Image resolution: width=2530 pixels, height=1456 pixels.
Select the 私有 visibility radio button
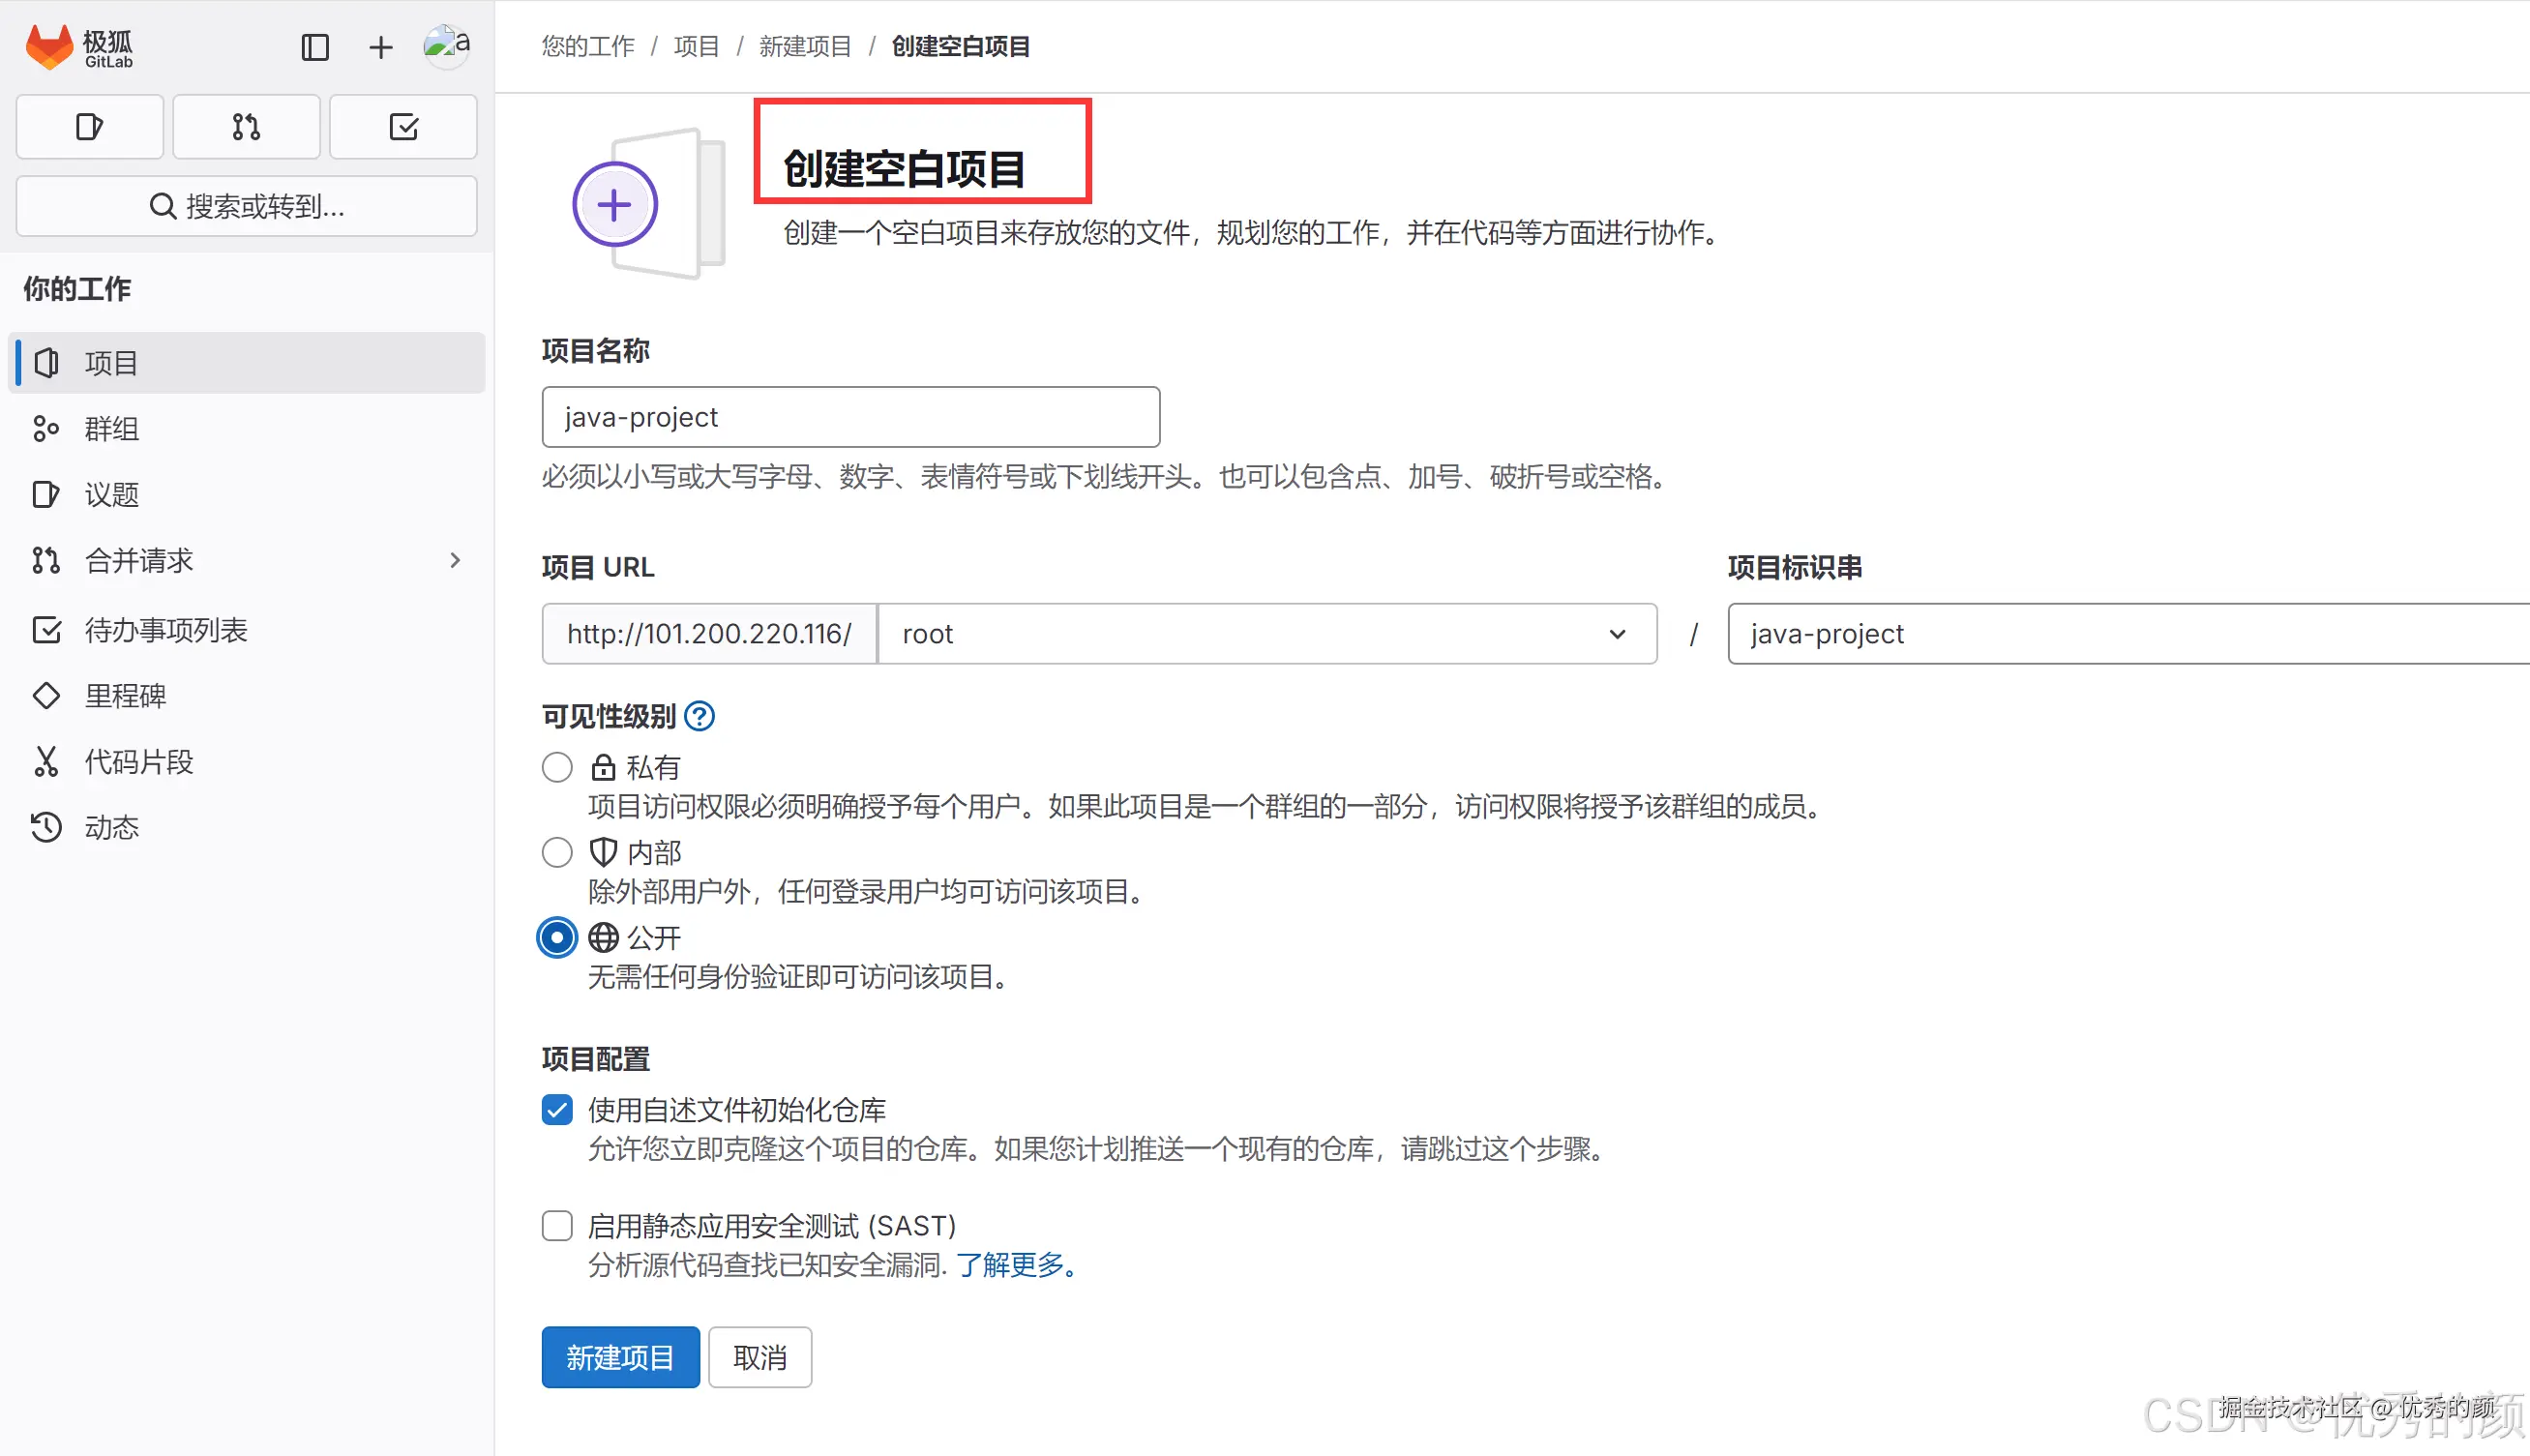click(x=557, y=767)
